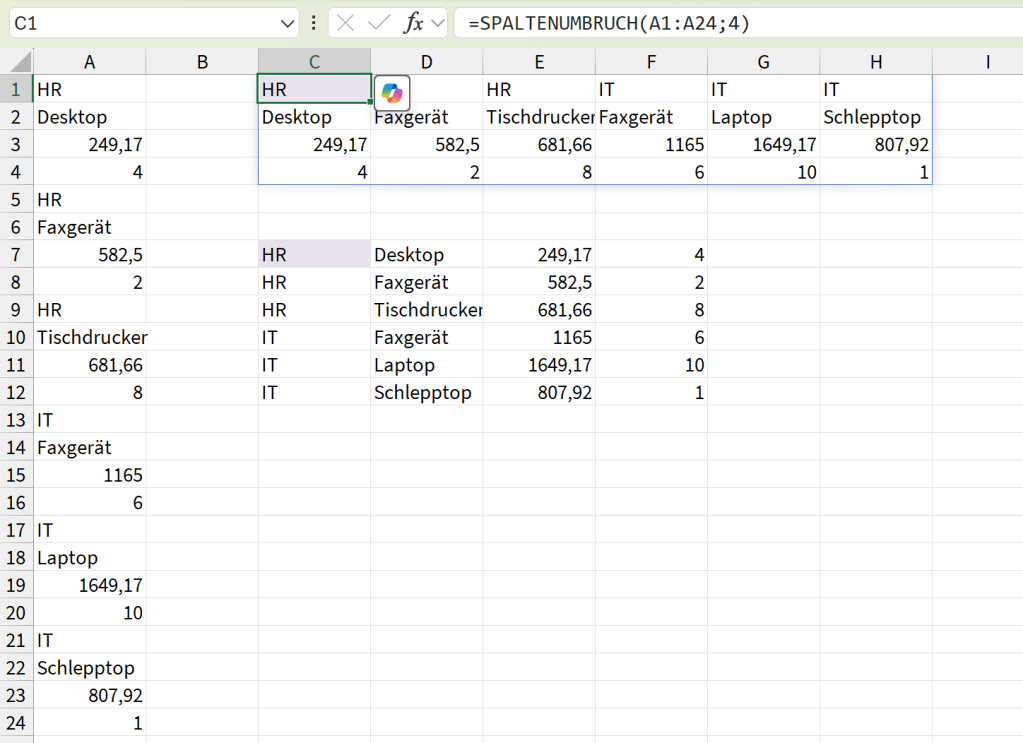Open the Copilot icon next to cell C1
1023x743 pixels.
[391, 93]
